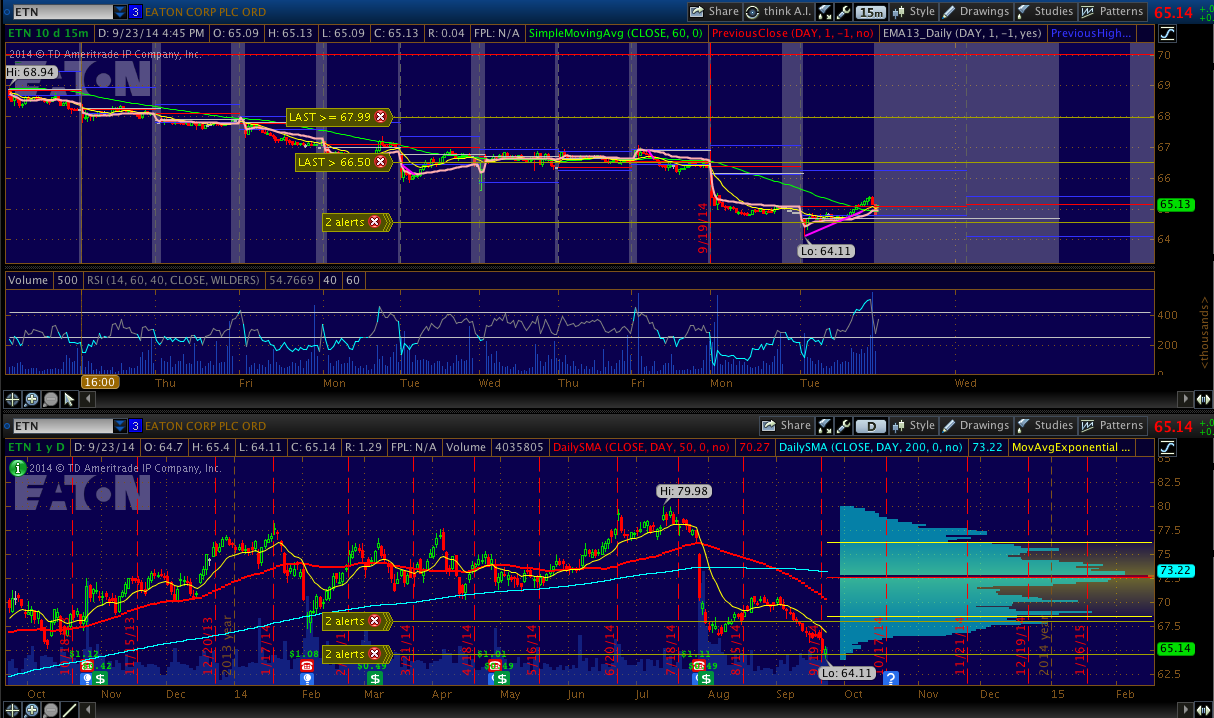The image size is (1214, 718).
Task: Toggle the bottom chart's price axis scale icon
Action: click(x=1168, y=447)
